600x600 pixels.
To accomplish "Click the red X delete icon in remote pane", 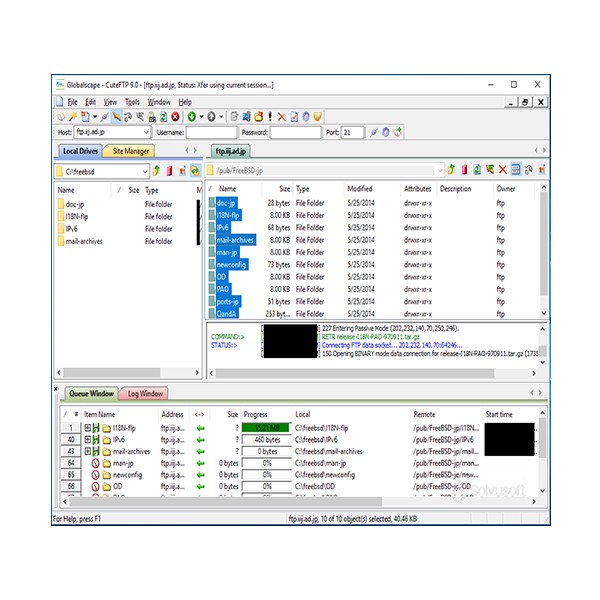I will click(x=503, y=170).
